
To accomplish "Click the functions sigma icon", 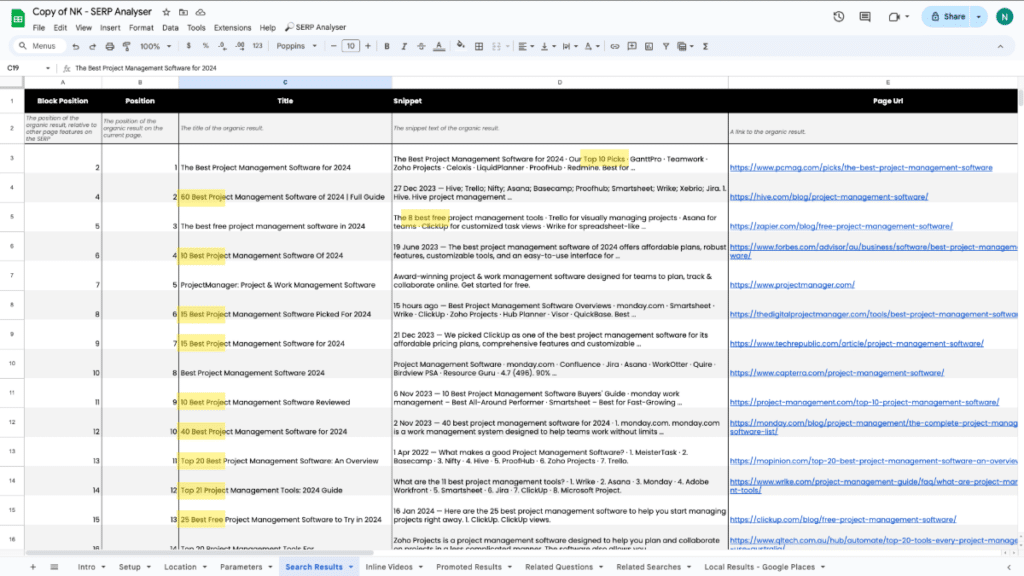I will (705, 46).
